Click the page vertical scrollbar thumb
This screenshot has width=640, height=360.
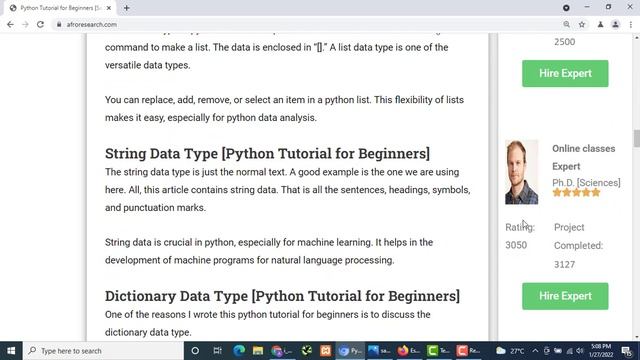[x=636, y=138]
